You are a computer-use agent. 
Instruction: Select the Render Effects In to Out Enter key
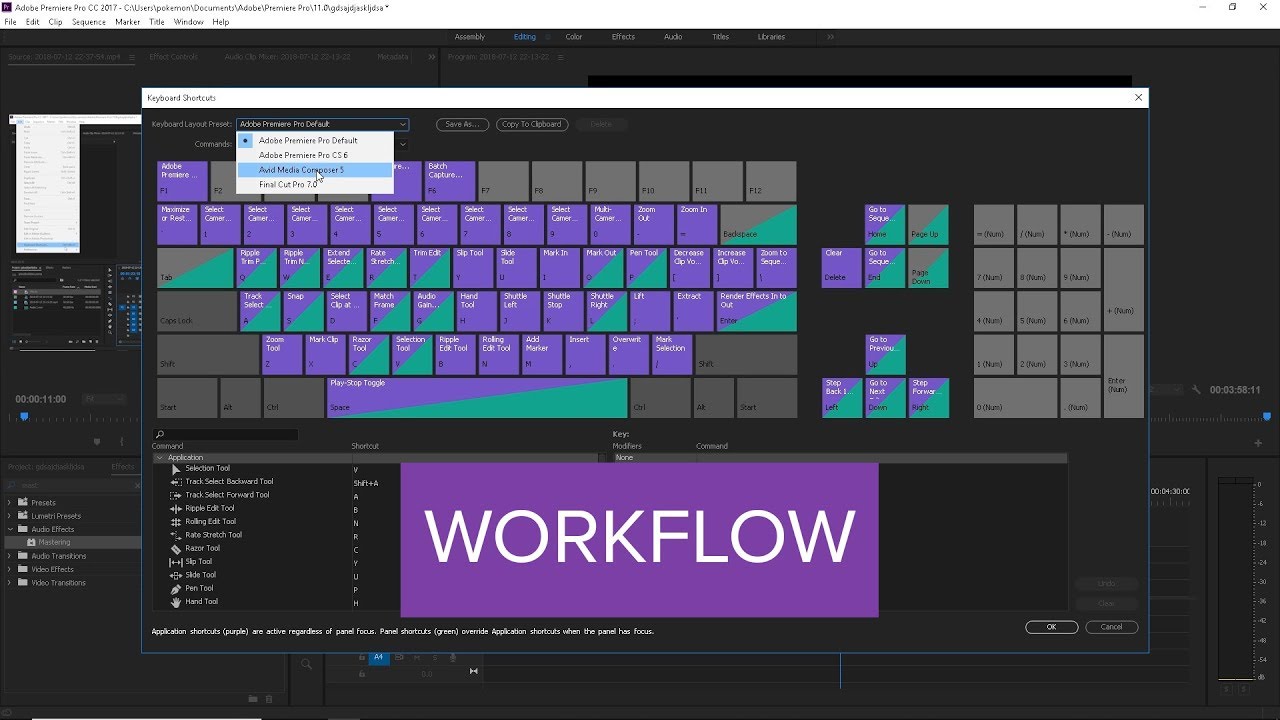pyautogui.click(x=757, y=311)
